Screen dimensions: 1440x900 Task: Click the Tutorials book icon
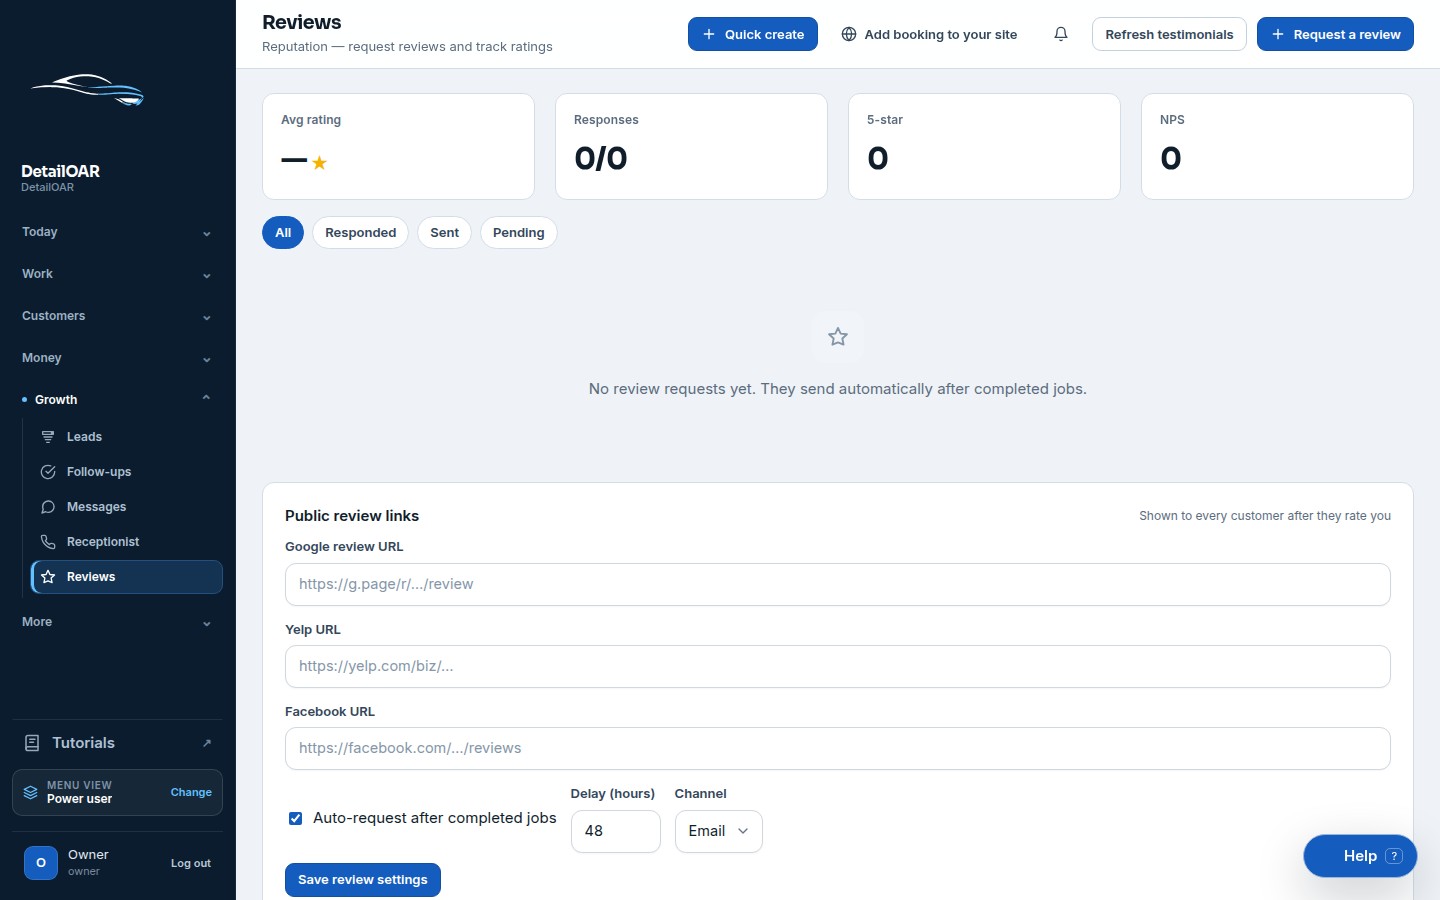[32, 743]
